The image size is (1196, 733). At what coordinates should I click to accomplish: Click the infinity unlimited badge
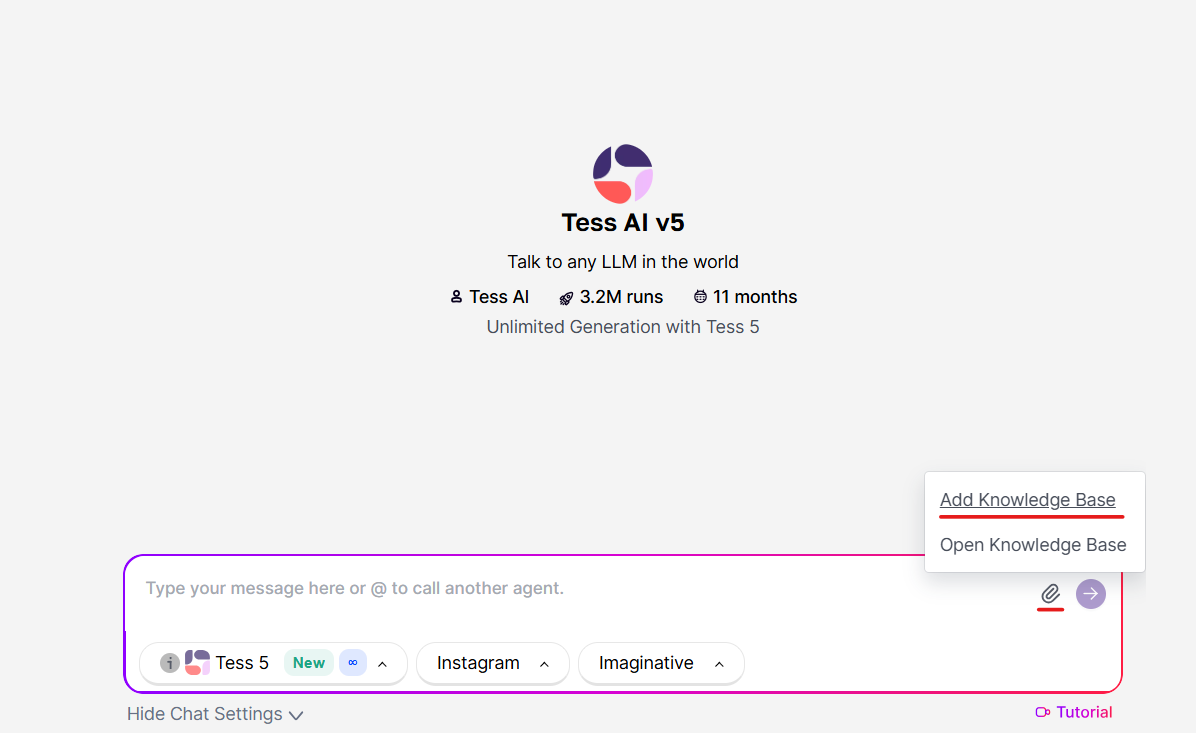pos(352,663)
